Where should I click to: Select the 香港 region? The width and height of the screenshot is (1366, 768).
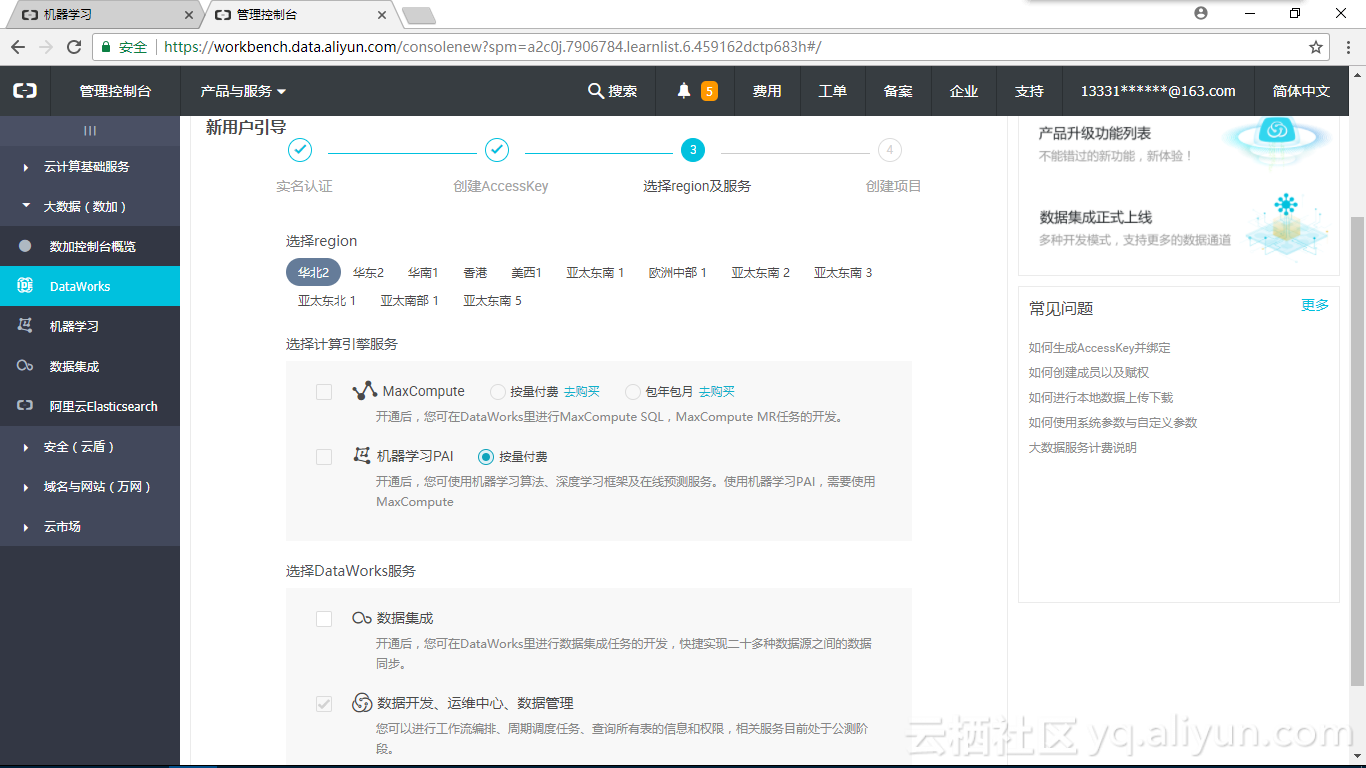(475, 273)
